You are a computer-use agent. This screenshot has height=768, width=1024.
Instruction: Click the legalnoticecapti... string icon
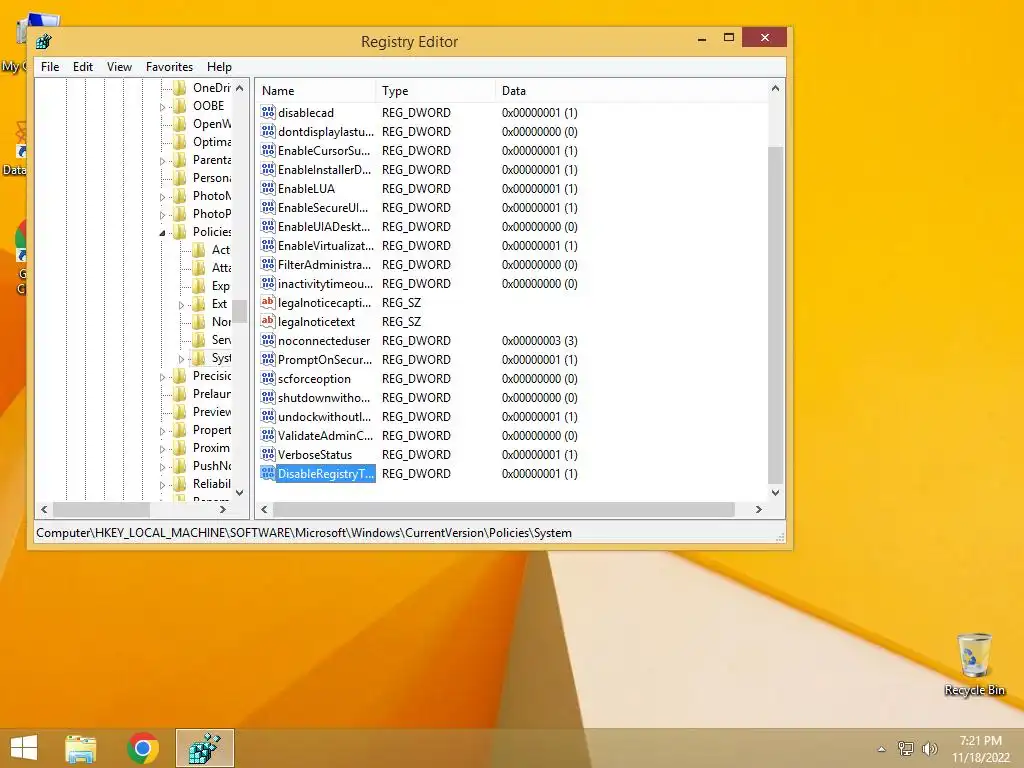(x=268, y=302)
